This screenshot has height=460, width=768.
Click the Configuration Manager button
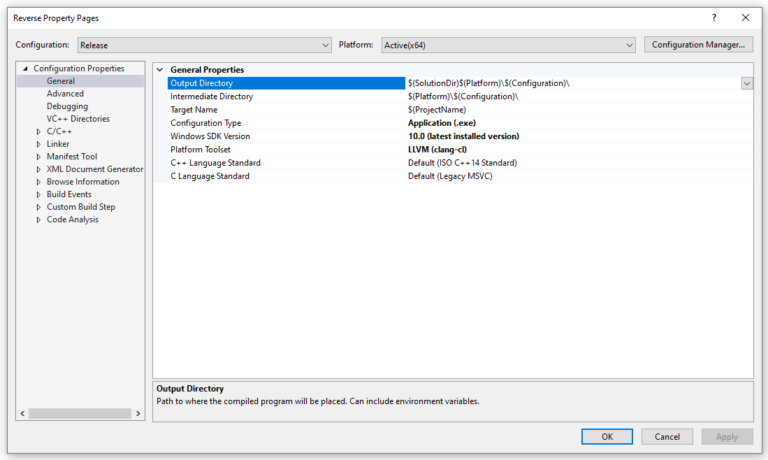[x=698, y=45]
